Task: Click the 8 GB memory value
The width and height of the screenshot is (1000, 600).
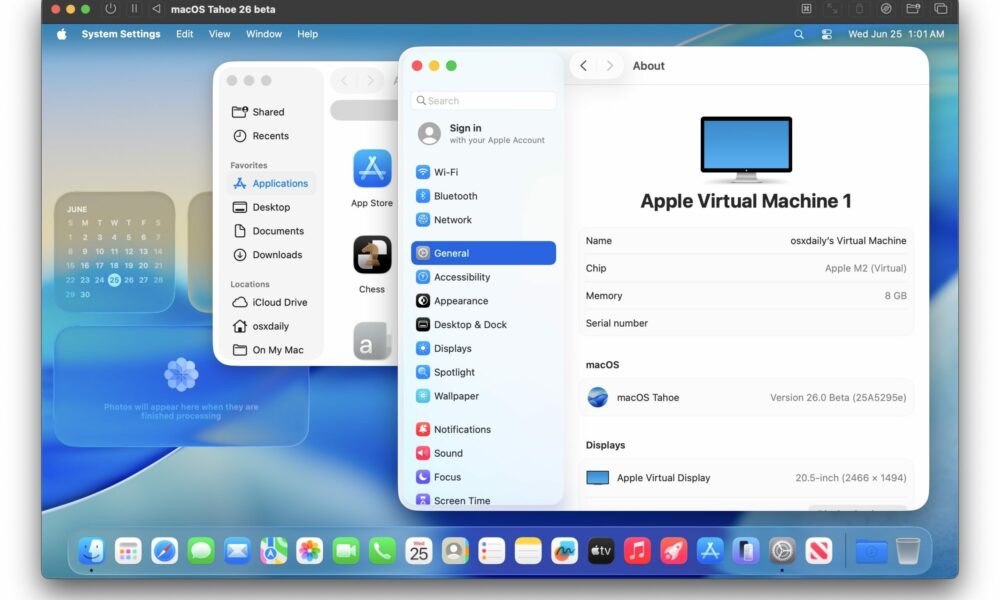Action: (895, 296)
